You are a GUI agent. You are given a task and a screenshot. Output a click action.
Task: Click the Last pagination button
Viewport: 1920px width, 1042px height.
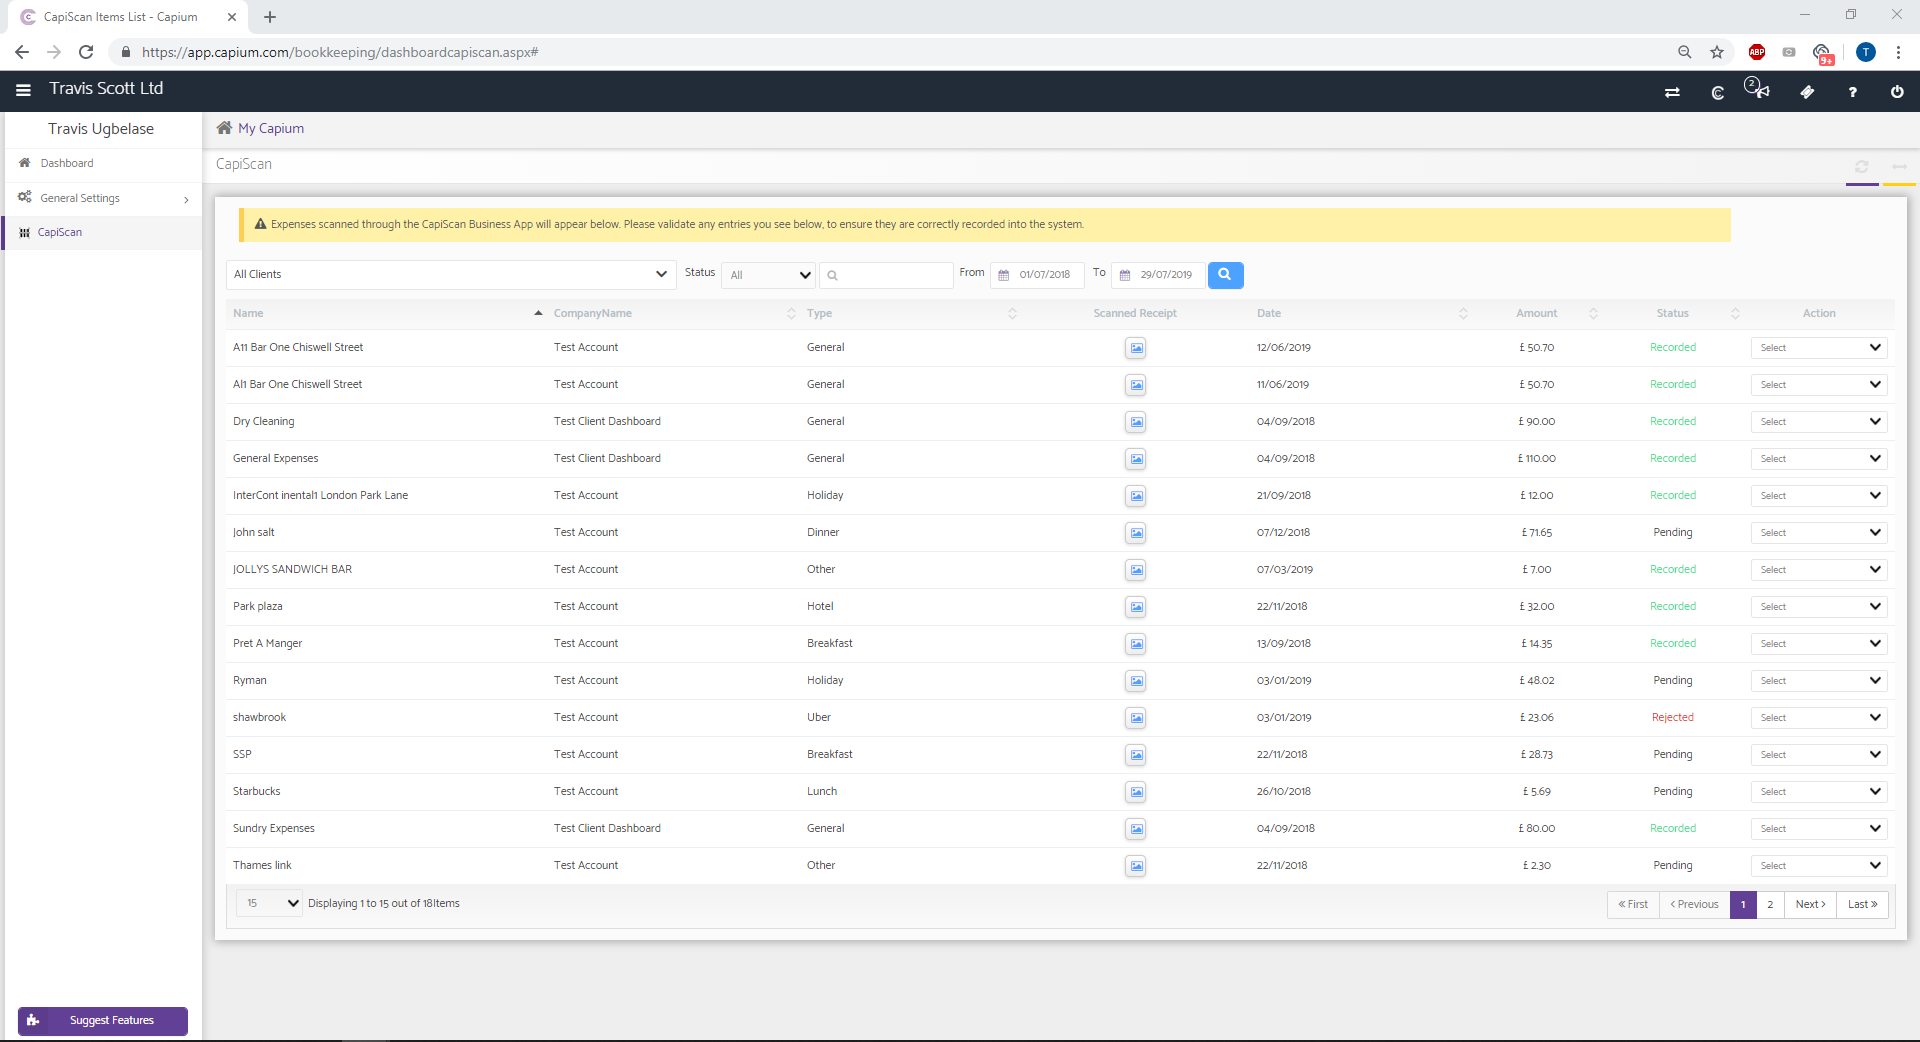pyautogui.click(x=1862, y=904)
